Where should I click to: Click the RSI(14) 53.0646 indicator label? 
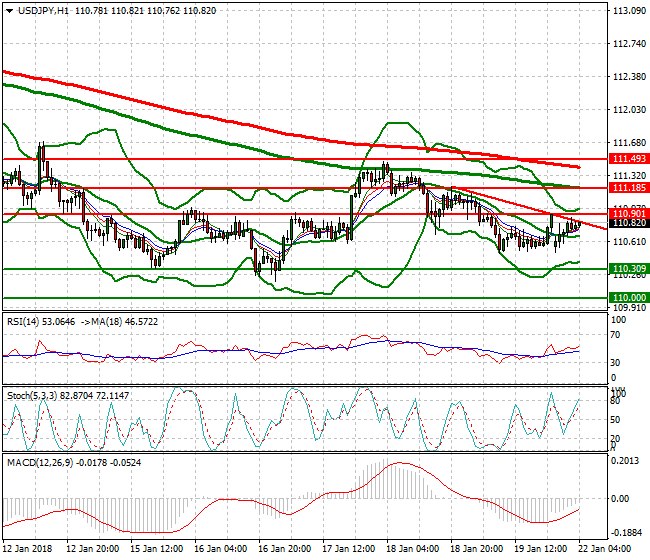(41, 322)
